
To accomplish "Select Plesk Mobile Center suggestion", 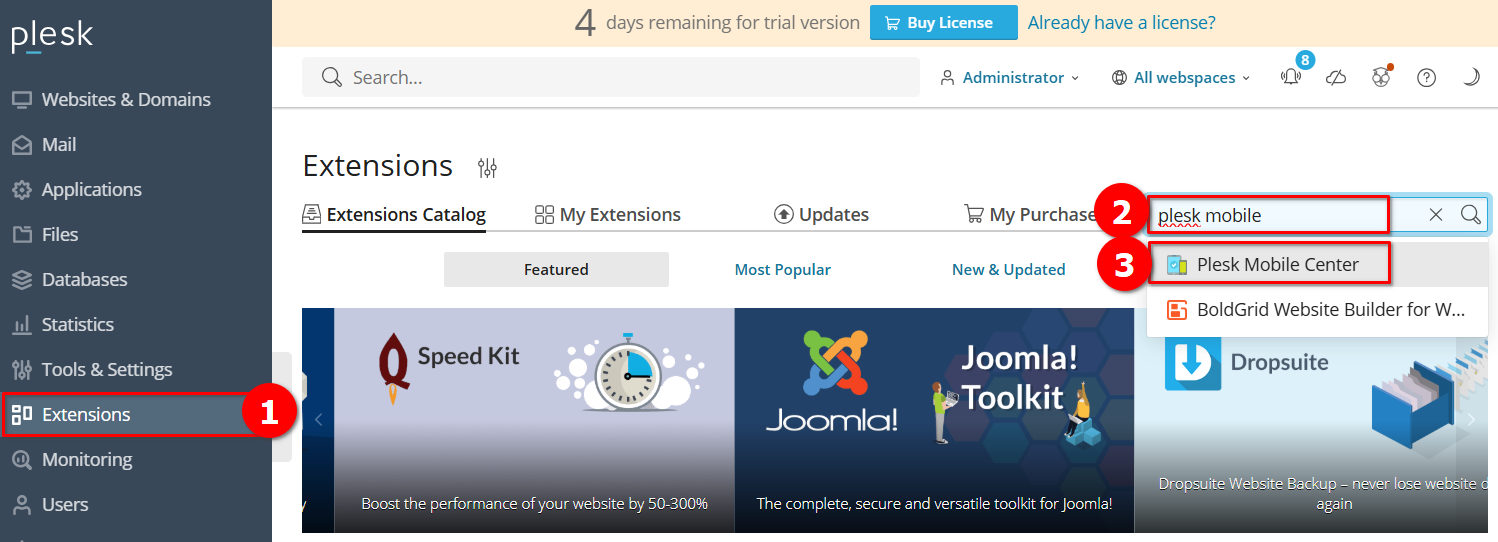I will coord(1318,264).
